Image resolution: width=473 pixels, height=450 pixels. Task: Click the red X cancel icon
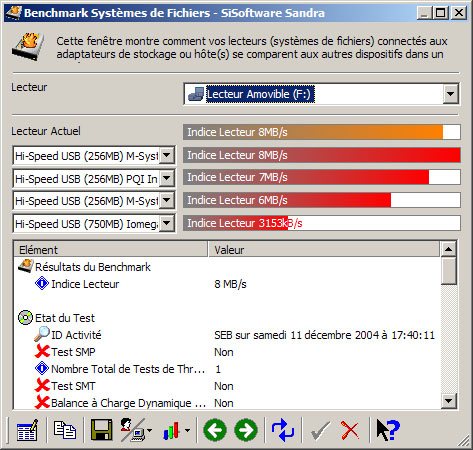coord(350,430)
